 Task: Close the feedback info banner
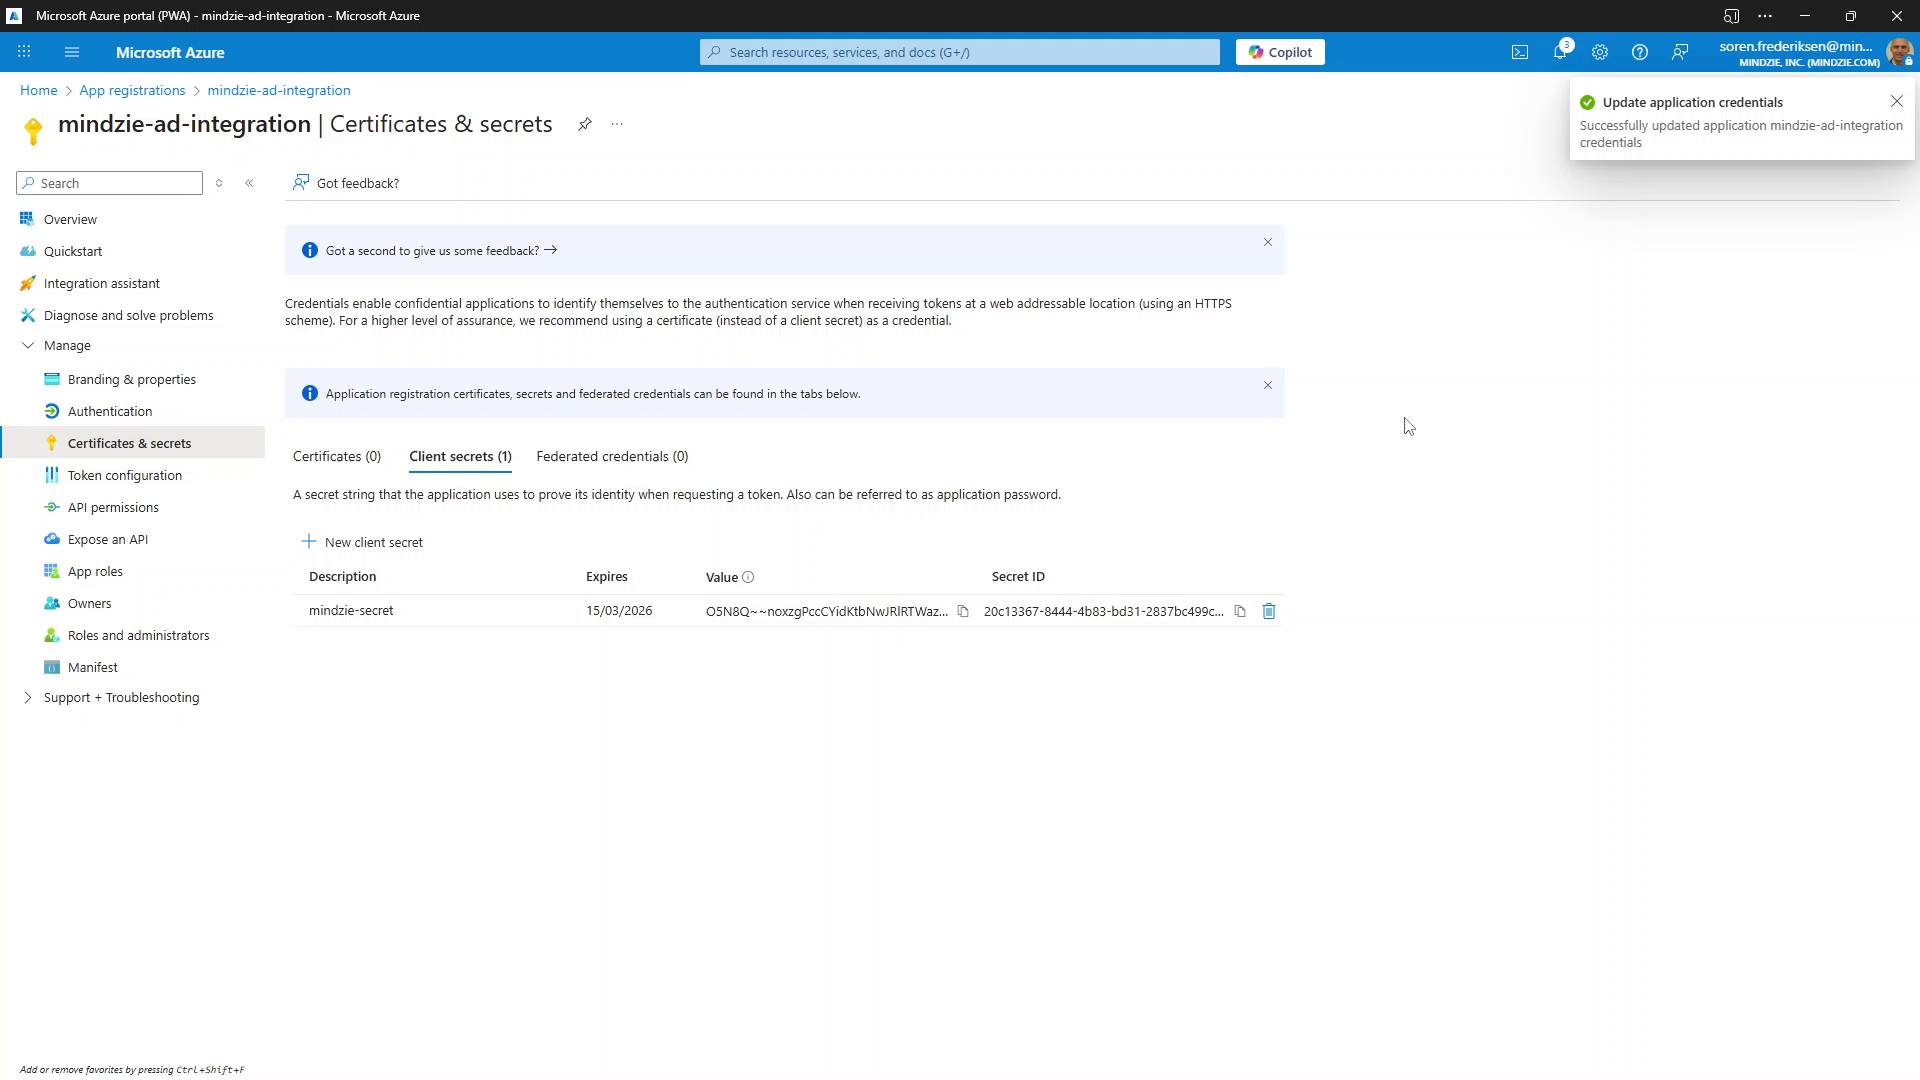pos(1268,242)
